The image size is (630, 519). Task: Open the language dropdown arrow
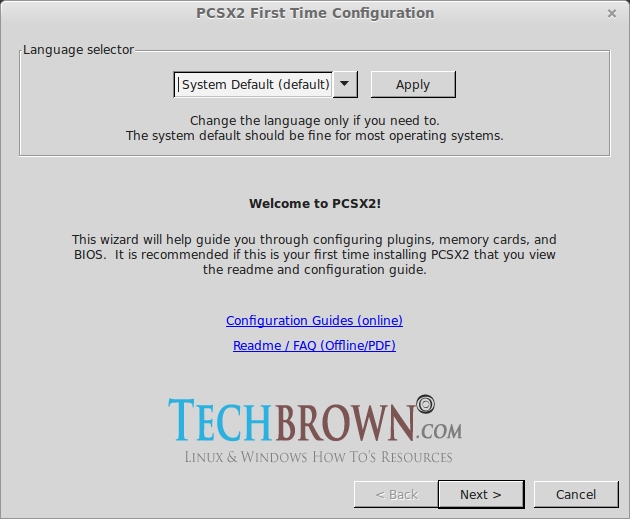[x=345, y=85]
